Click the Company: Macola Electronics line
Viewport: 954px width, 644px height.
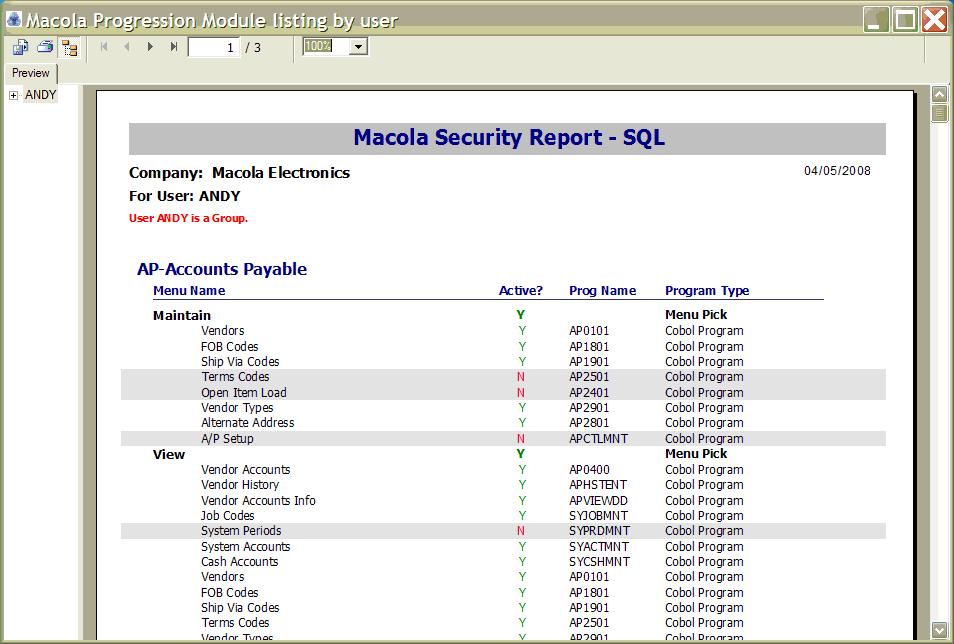click(239, 173)
